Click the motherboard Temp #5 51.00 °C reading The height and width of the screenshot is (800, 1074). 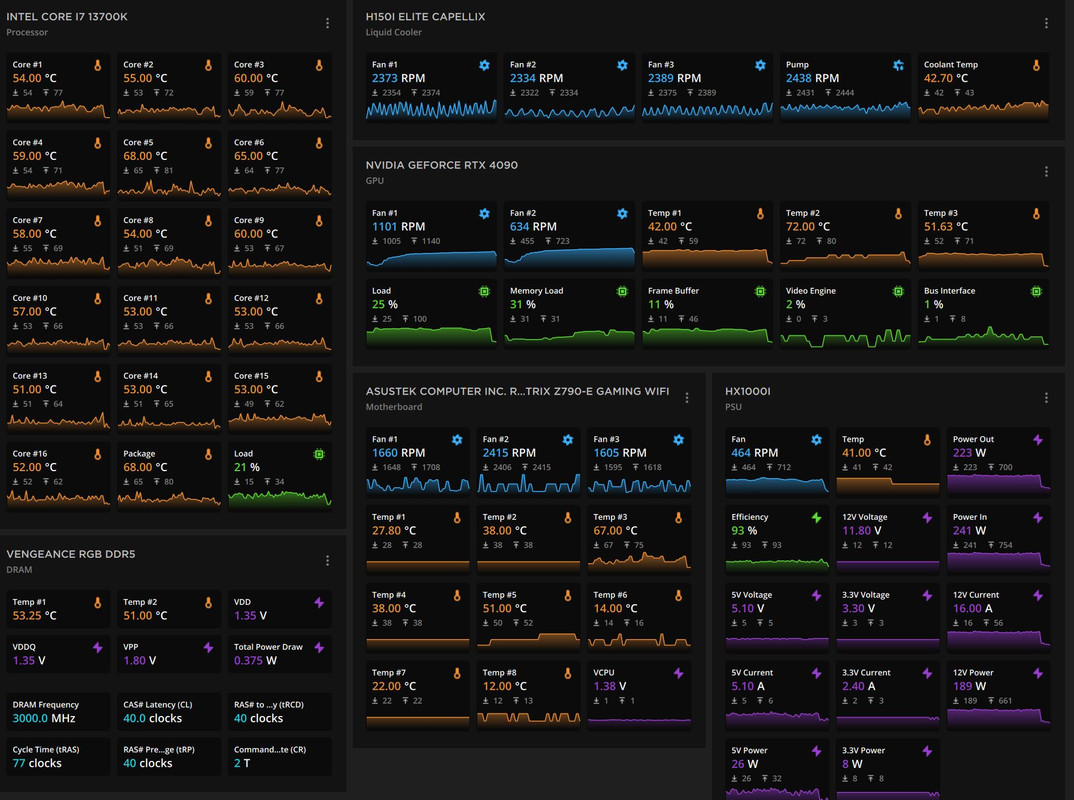(505, 608)
